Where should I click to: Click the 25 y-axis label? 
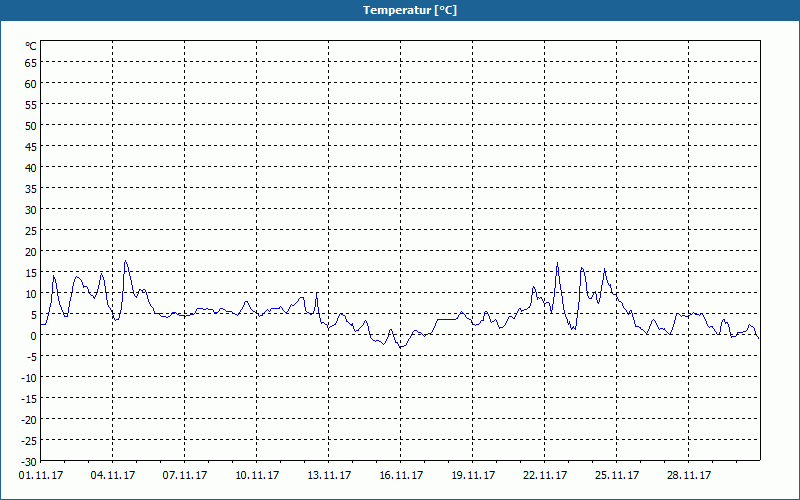31,230
